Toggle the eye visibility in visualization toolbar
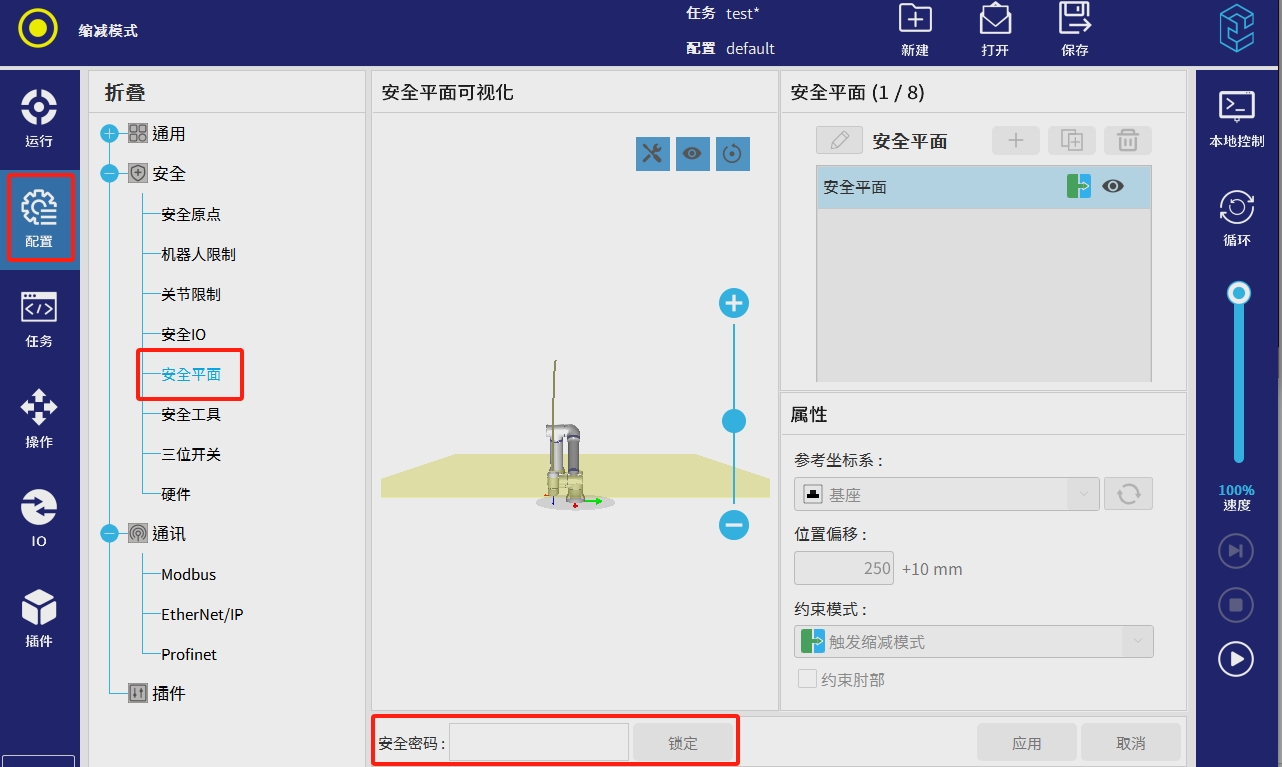 pos(692,153)
